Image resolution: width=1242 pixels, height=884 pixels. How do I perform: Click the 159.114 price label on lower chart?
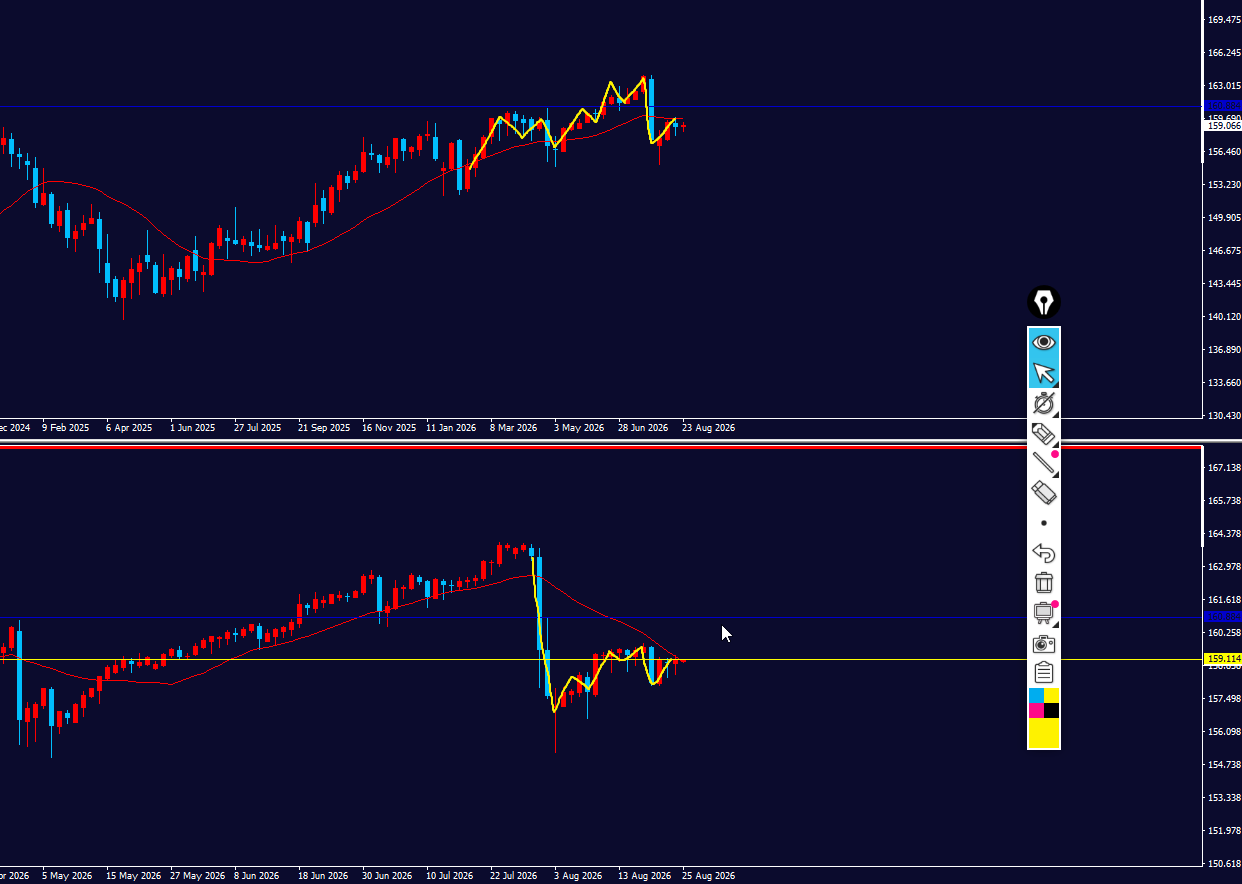click(x=1224, y=659)
